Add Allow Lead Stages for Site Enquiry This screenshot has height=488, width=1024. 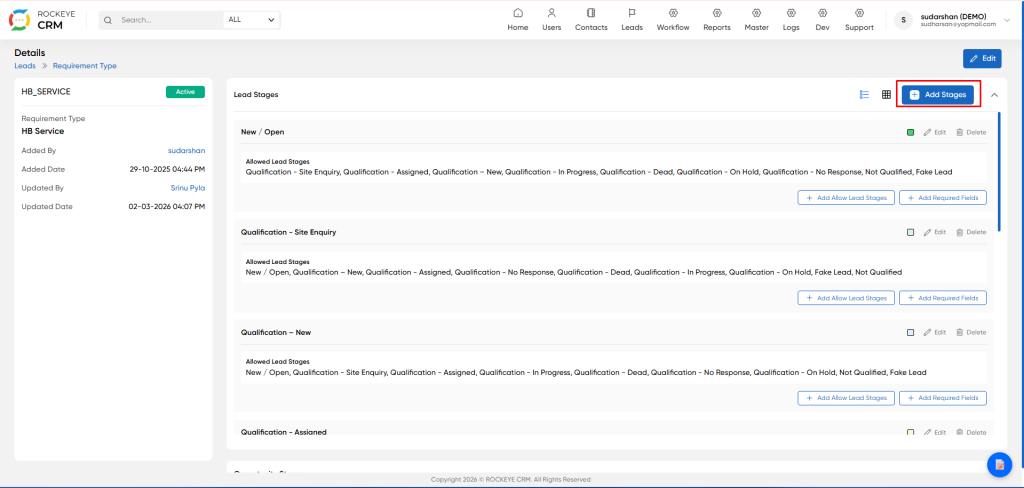[x=846, y=298]
